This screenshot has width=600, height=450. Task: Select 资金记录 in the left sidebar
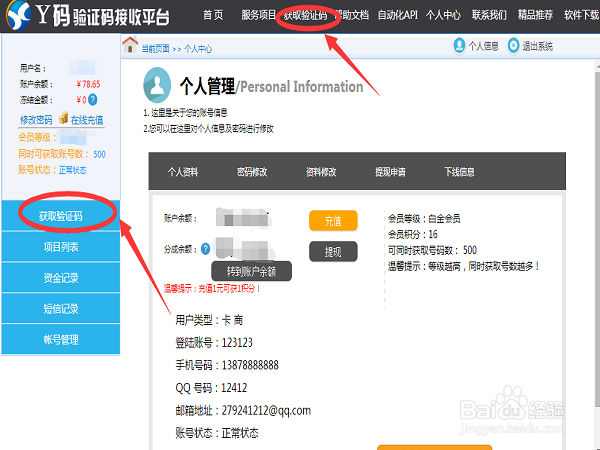pos(61,278)
